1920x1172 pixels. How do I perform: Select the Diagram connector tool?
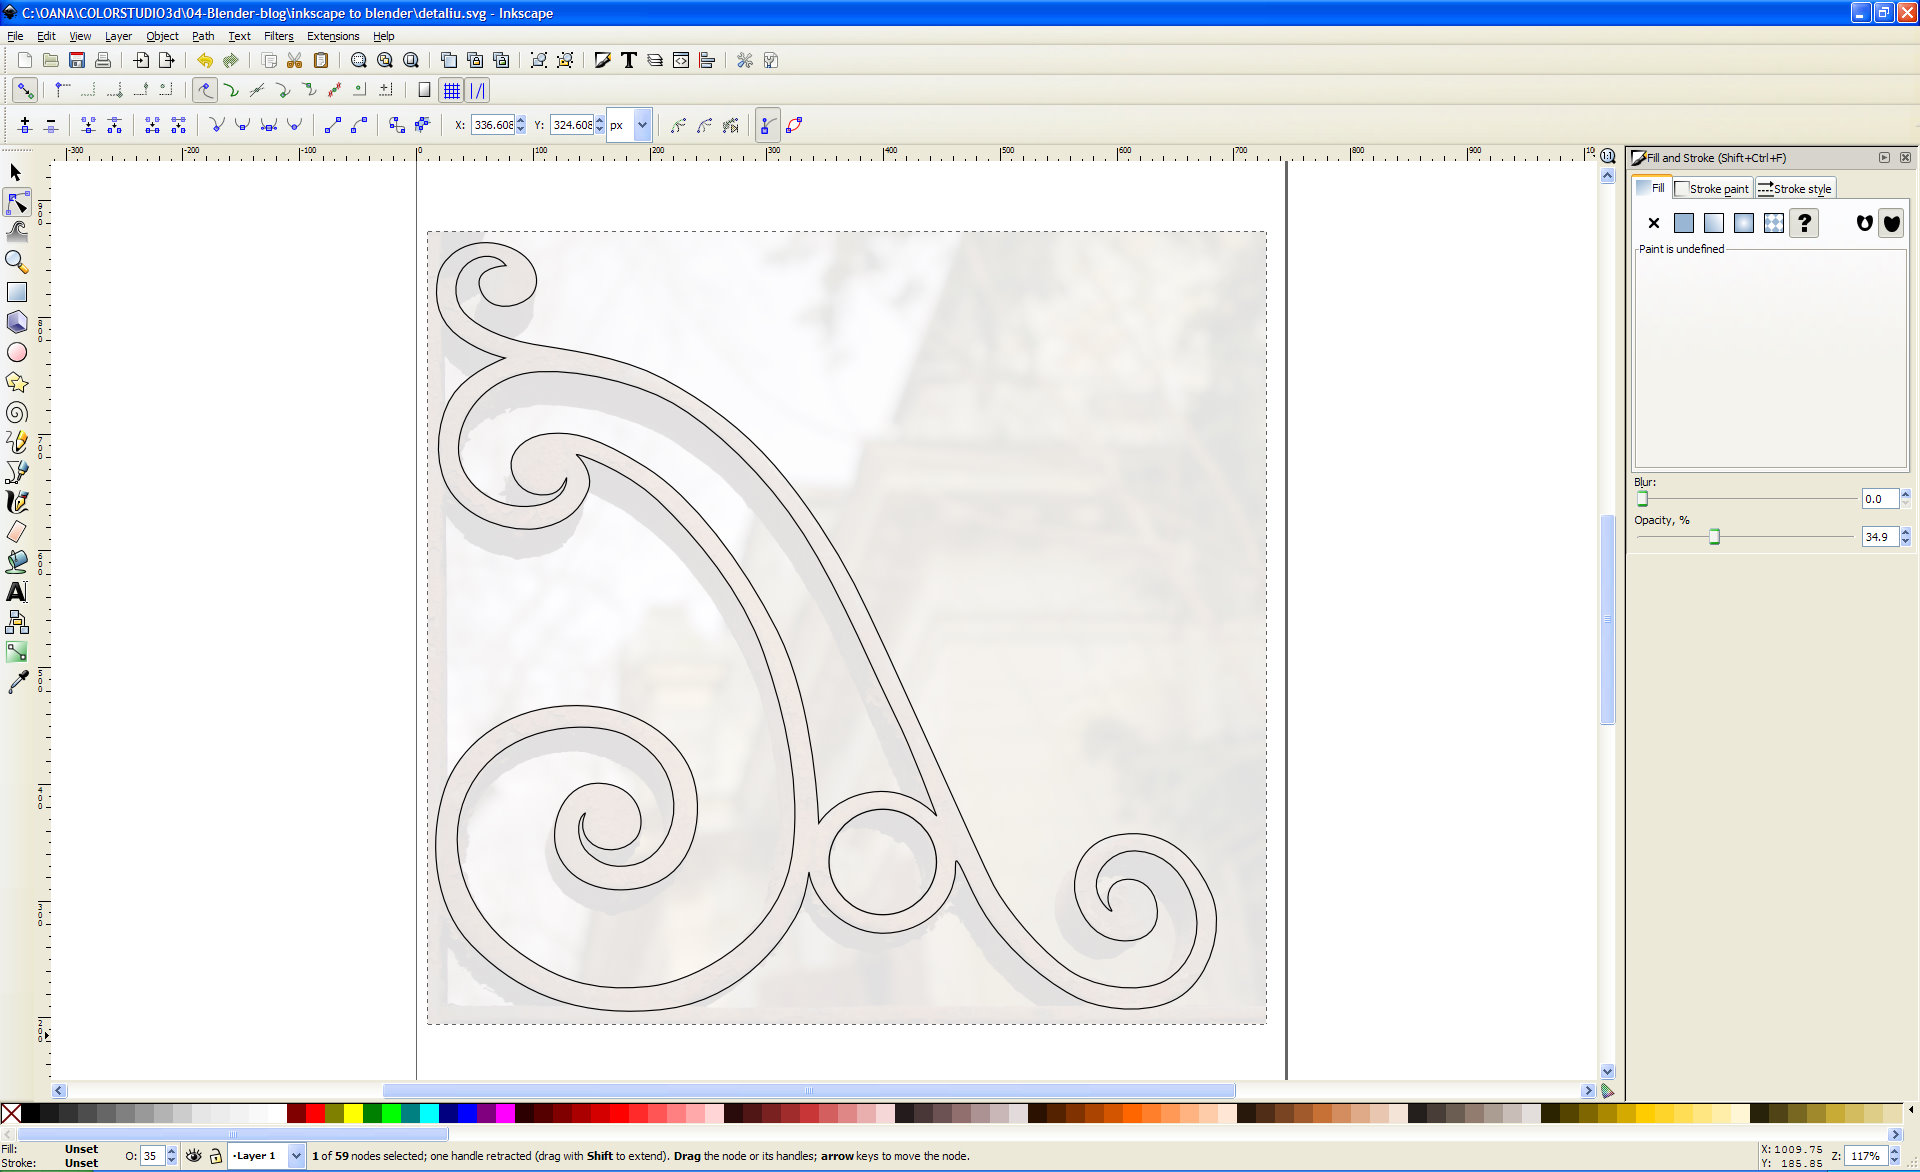click(x=16, y=622)
